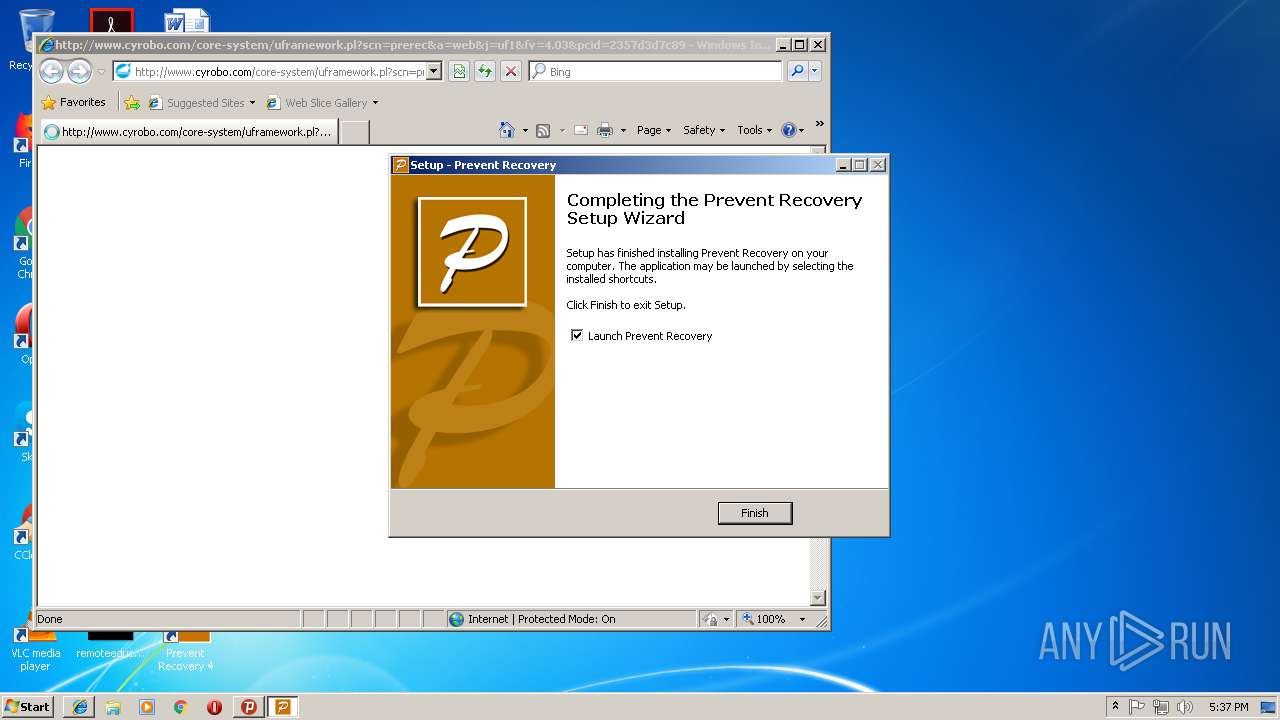Click the red Stop loading icon

(x=511, y=71)
